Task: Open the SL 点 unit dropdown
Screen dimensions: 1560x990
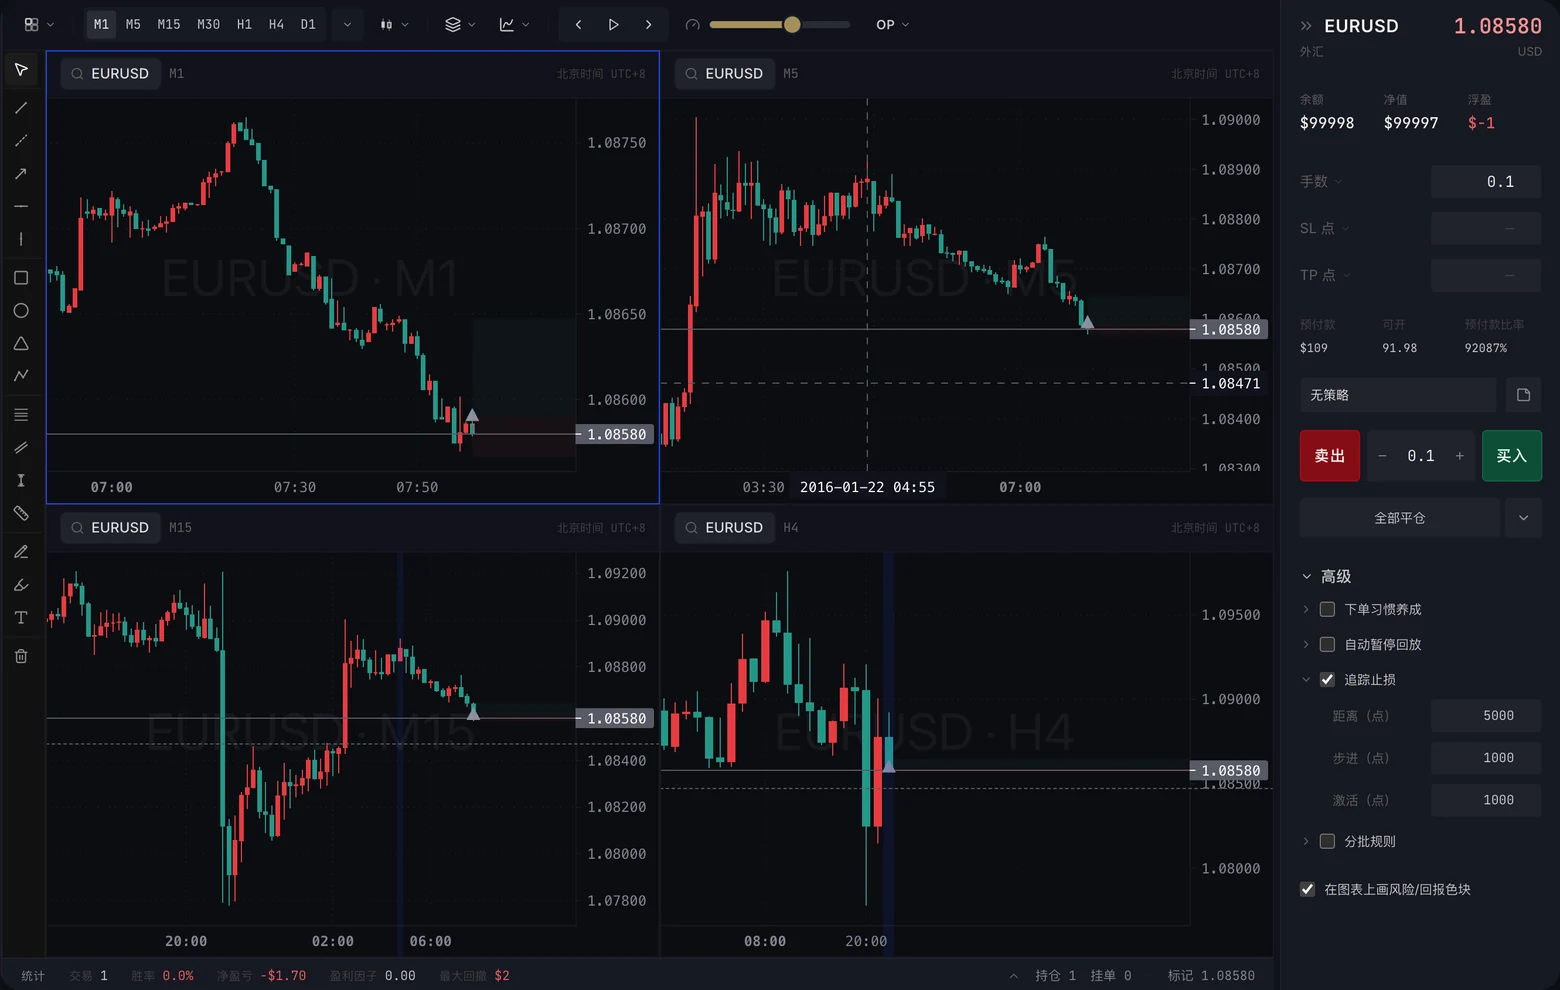Action: pos(1324,228)
